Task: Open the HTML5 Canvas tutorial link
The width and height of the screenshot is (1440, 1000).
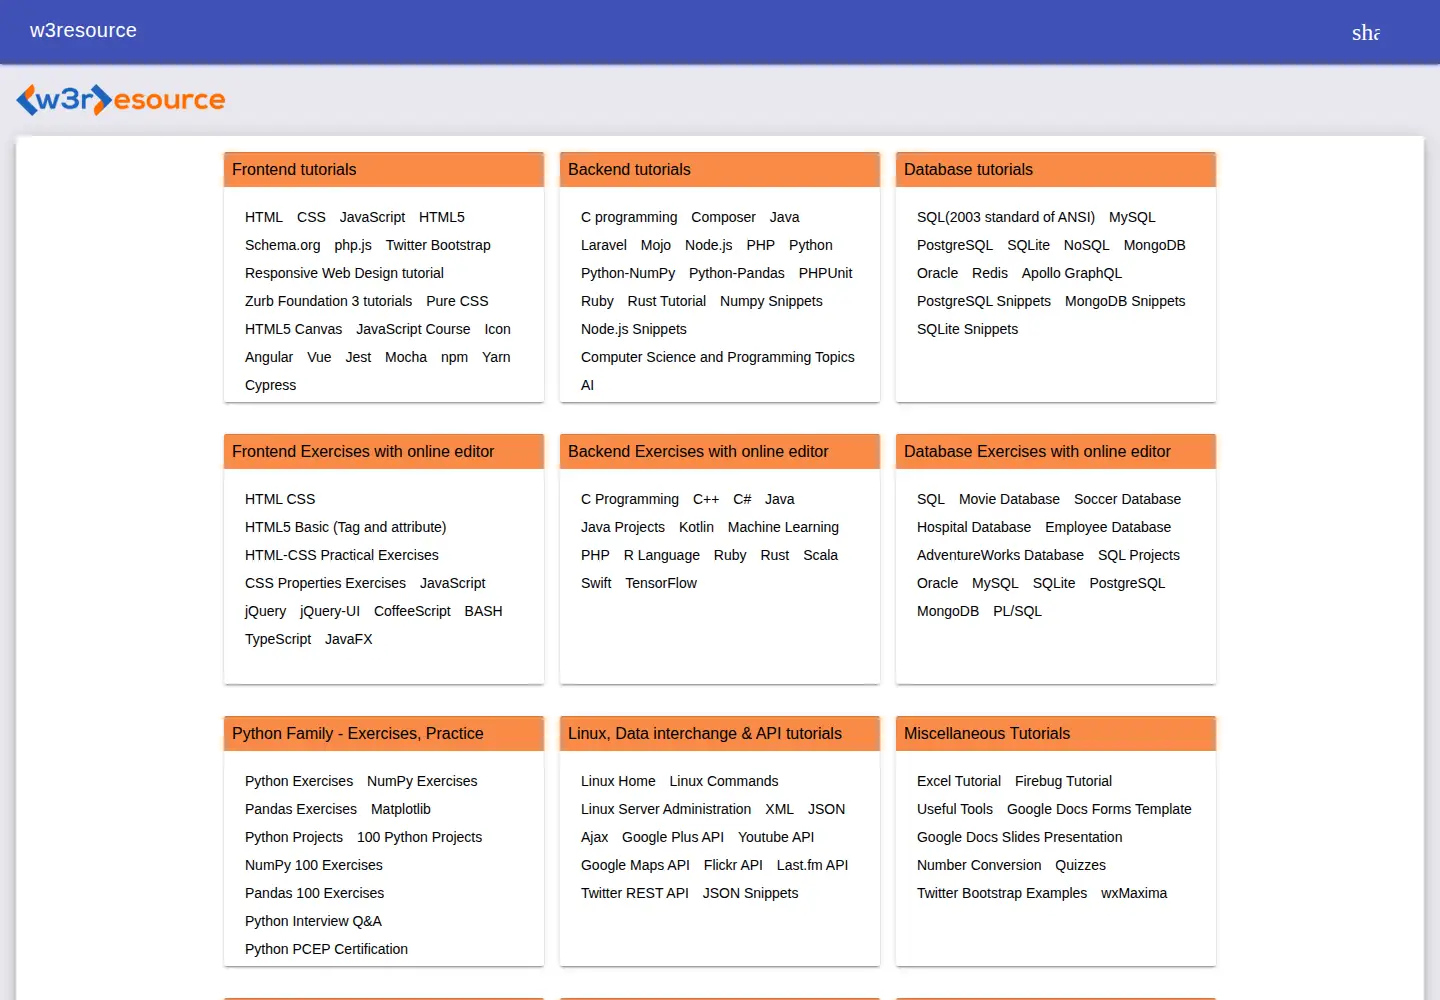Action: coord(293,329)
